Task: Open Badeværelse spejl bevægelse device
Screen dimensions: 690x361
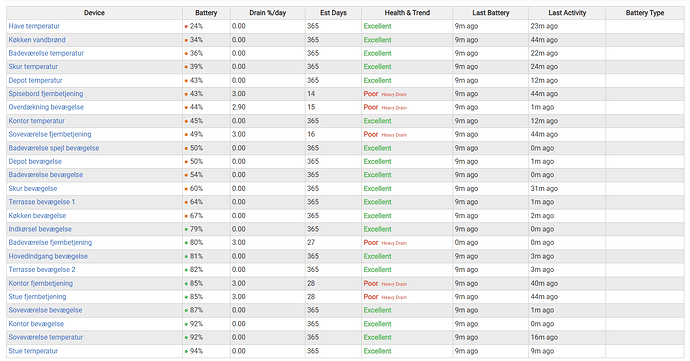Action: click(x=54, y=148)
